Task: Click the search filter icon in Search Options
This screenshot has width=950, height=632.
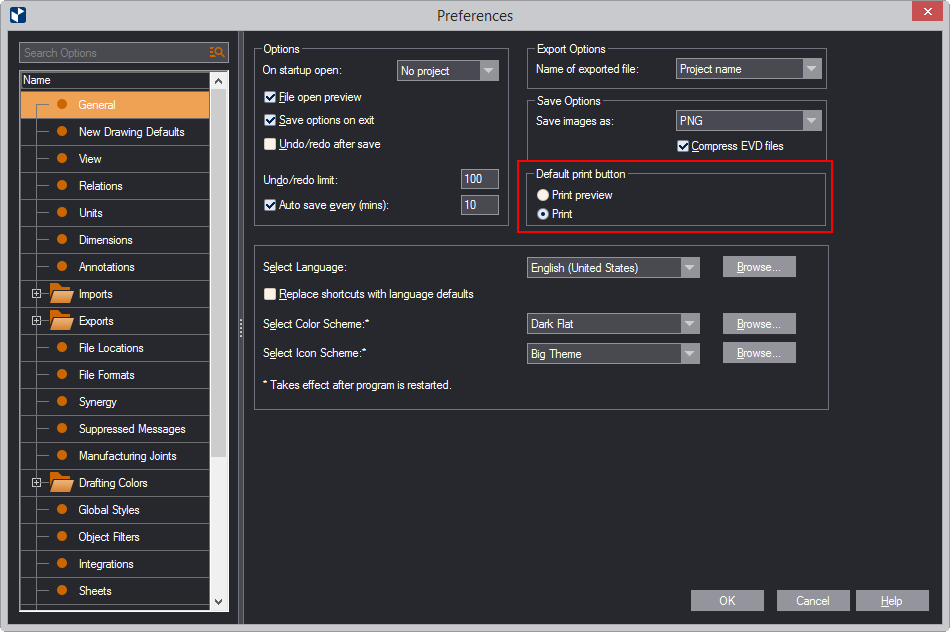Action: coord(217,53)
